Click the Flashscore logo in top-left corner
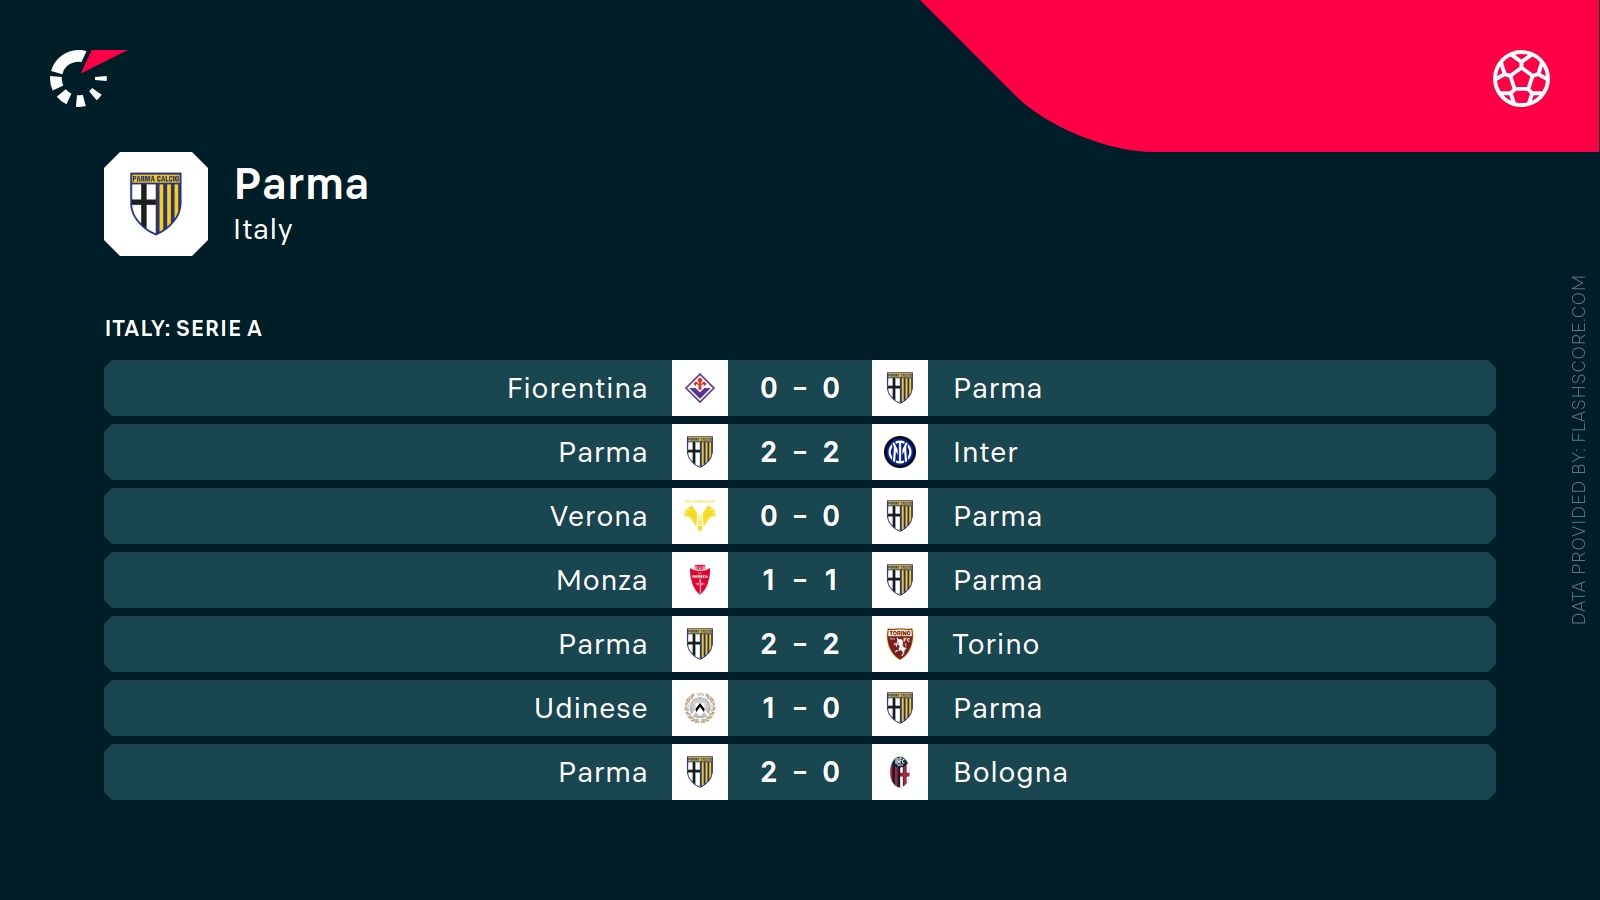 coord(84,77)
